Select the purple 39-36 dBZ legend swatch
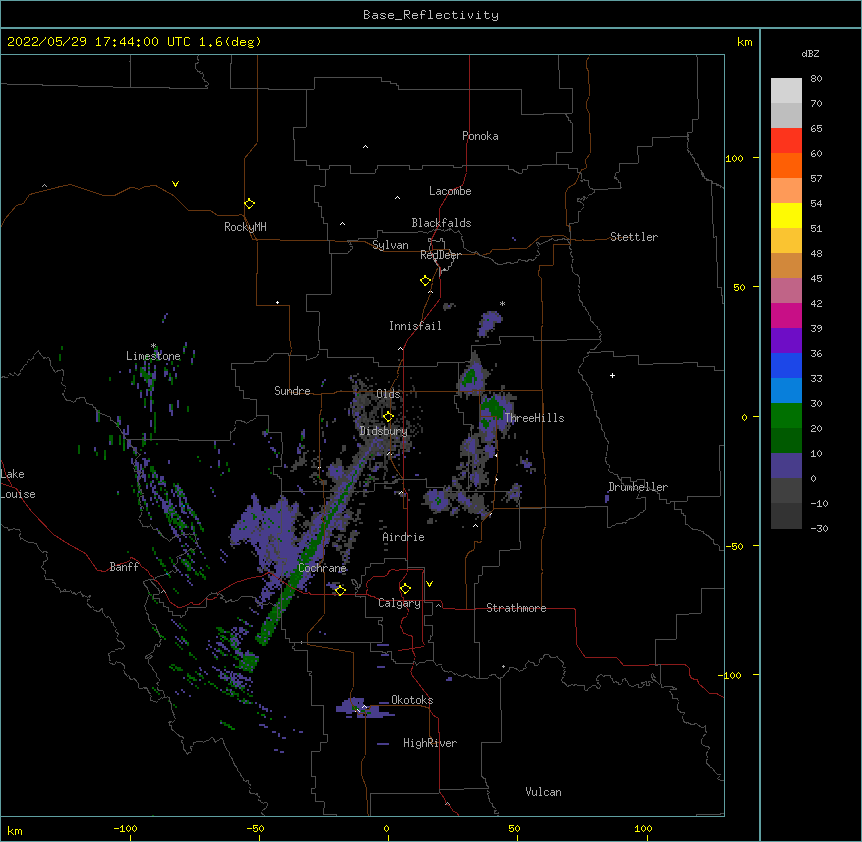The image size is (862, 842). 786,341
